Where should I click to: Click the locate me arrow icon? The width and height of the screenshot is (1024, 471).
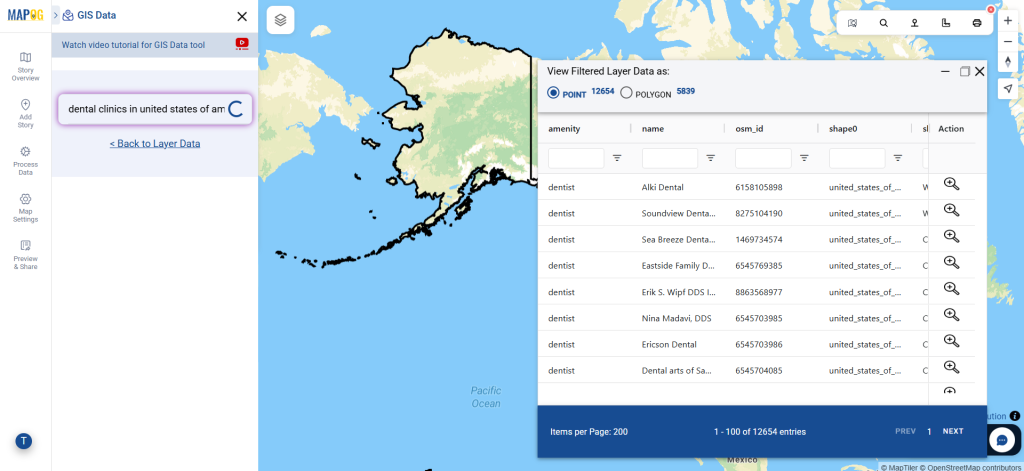click(x=1007, y=89)
